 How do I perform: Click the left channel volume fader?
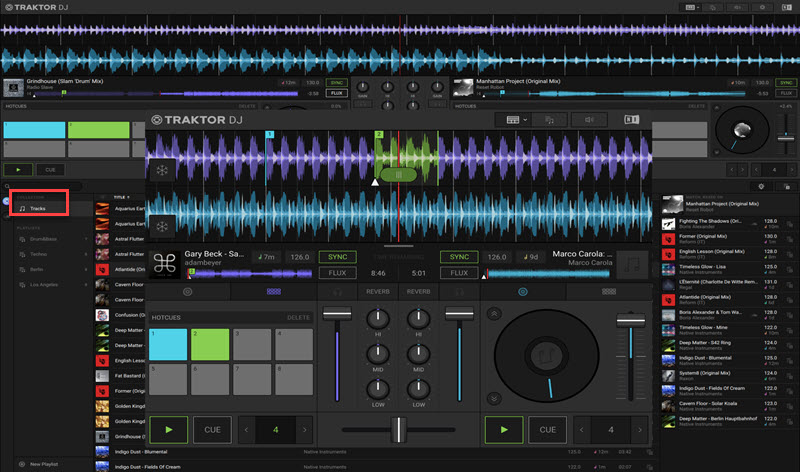337,313
